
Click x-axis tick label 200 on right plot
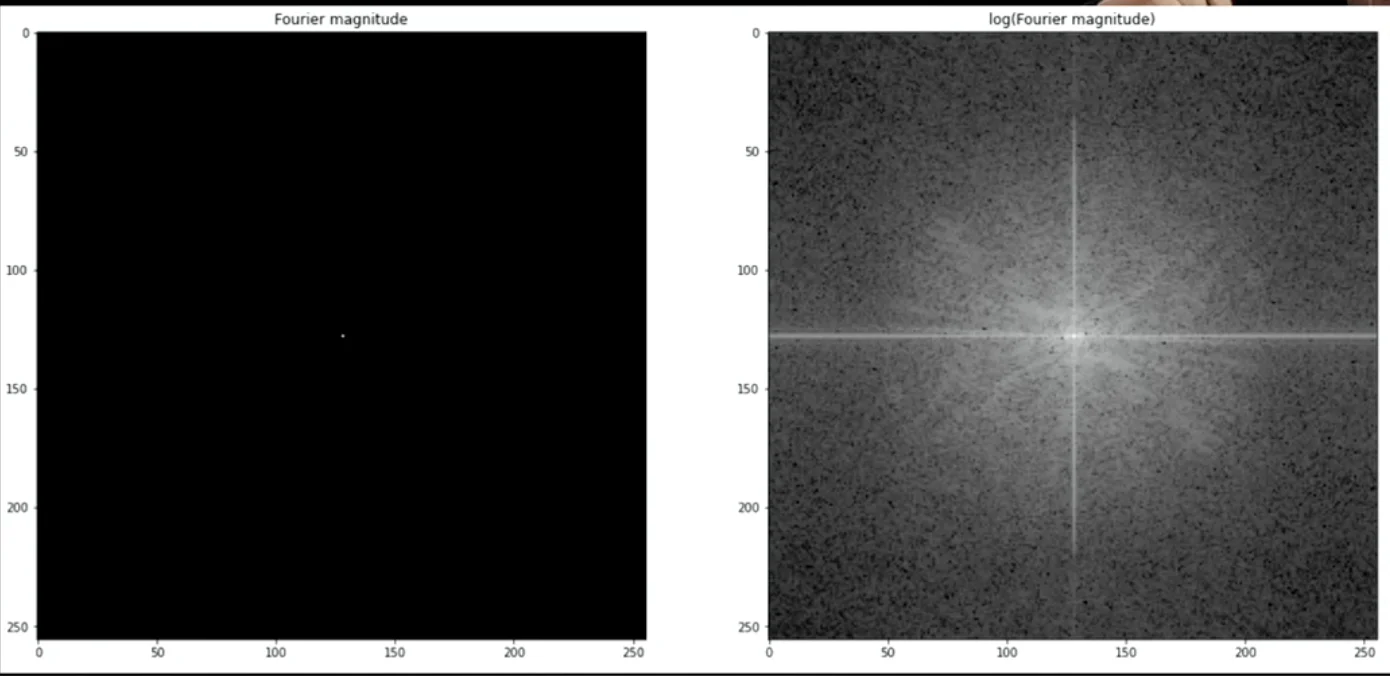(1245, 651)
